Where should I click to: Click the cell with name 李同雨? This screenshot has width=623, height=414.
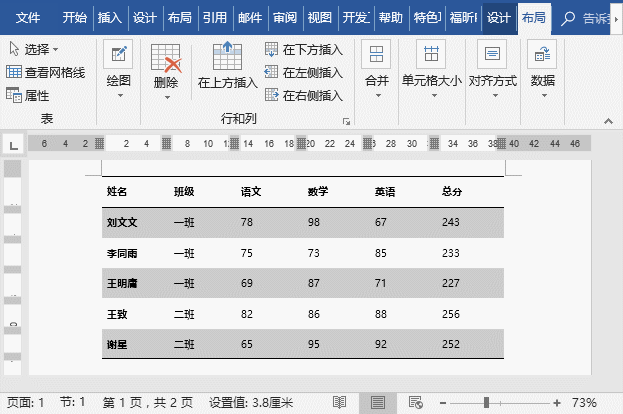coord(122,253)
